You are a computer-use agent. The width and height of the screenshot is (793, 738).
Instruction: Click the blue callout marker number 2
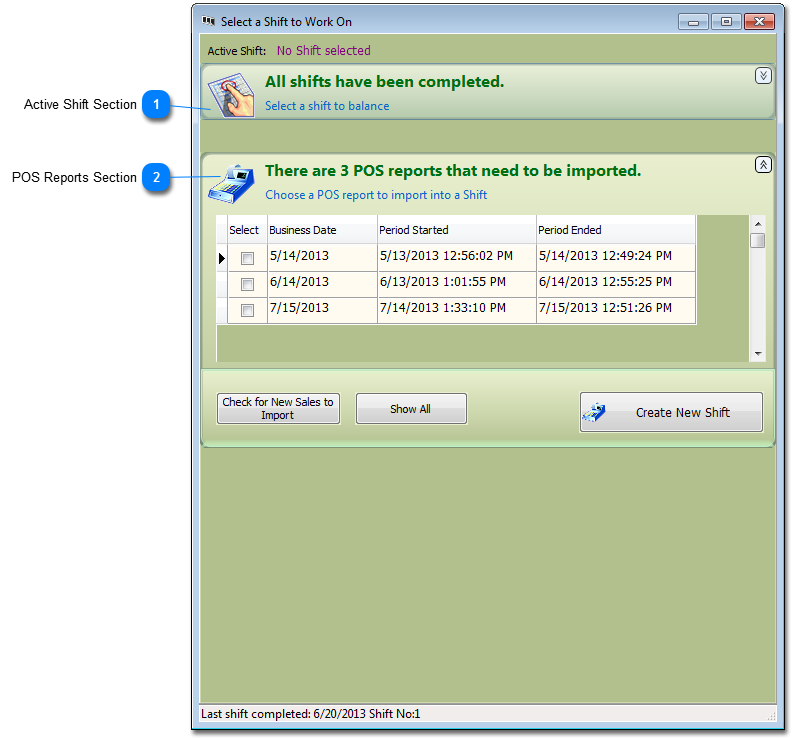click(x=155, y=177)
